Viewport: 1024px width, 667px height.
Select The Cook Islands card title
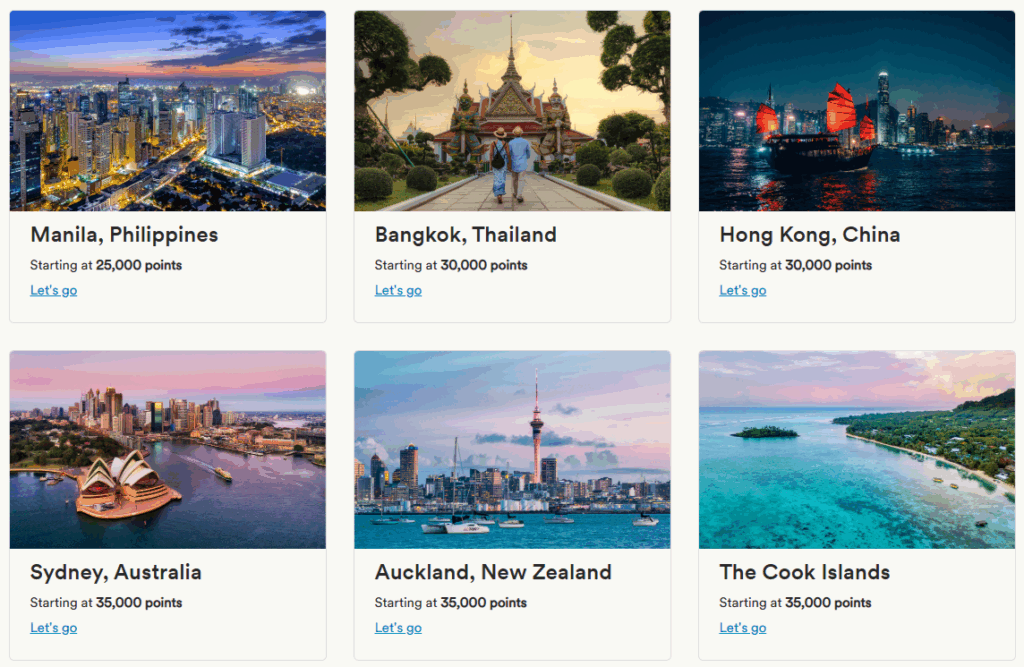point(804,573)
